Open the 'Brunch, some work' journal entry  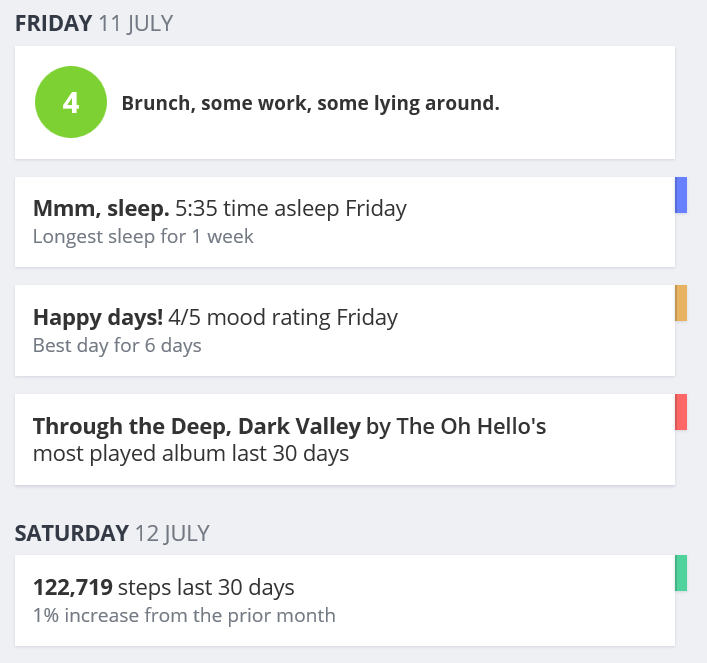coord(310,103)
